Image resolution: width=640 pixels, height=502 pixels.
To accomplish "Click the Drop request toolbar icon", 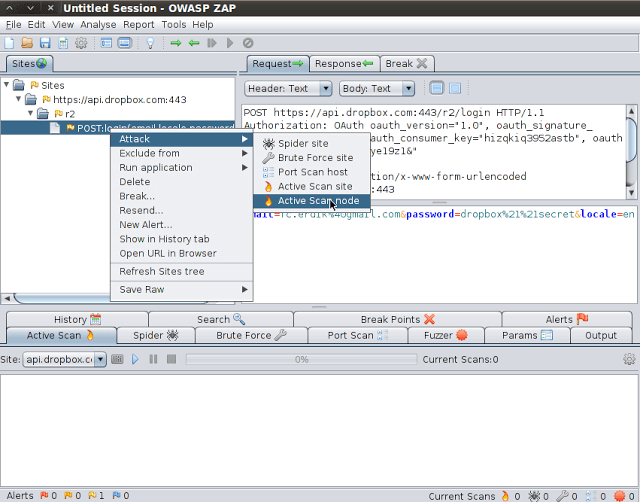I will 248,43.
